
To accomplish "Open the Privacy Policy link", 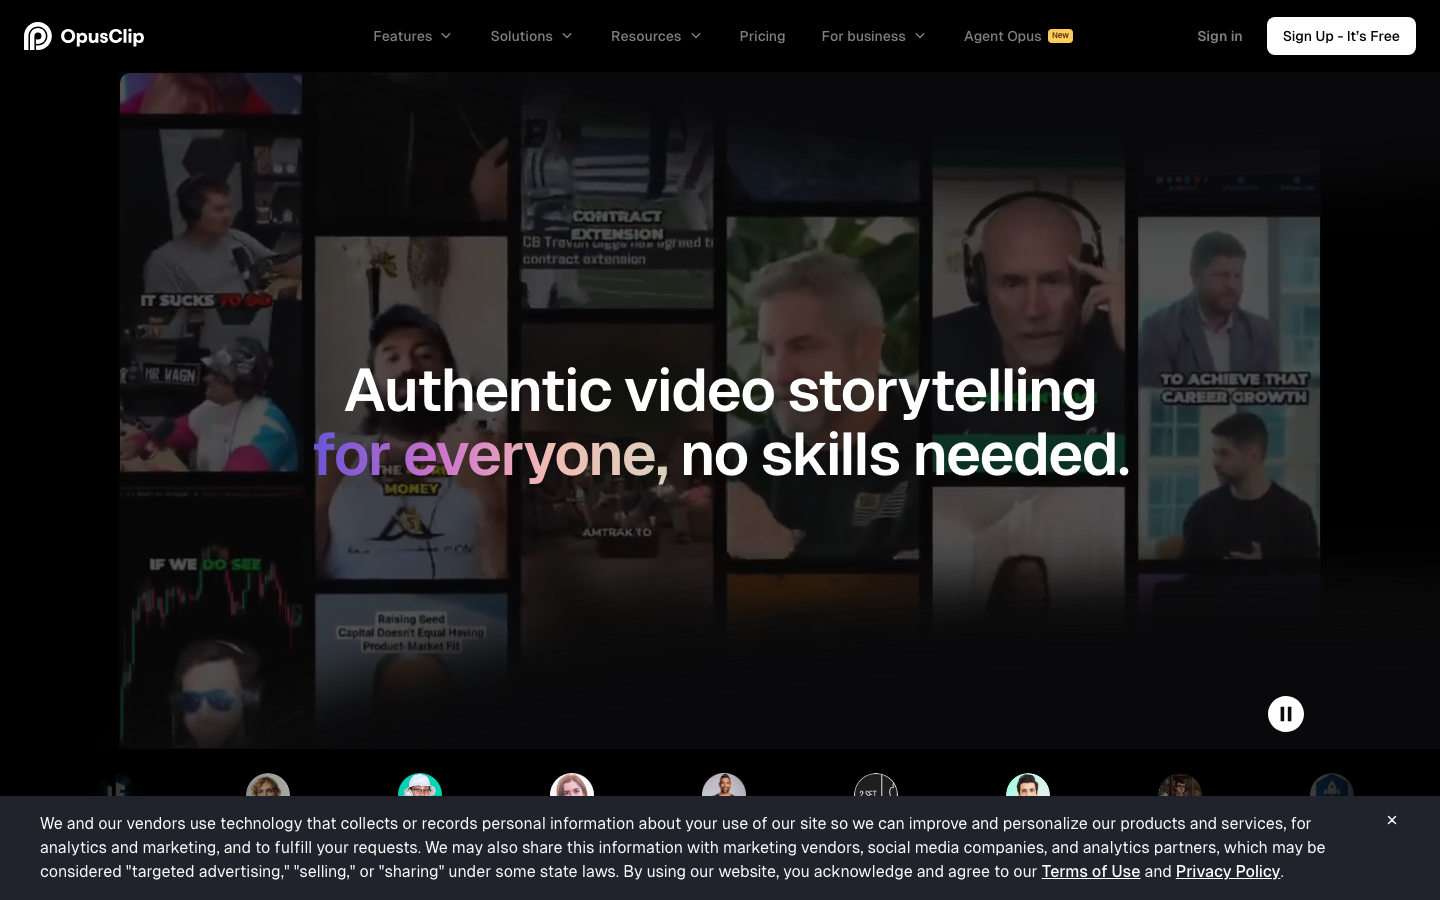I will 1228,871.
